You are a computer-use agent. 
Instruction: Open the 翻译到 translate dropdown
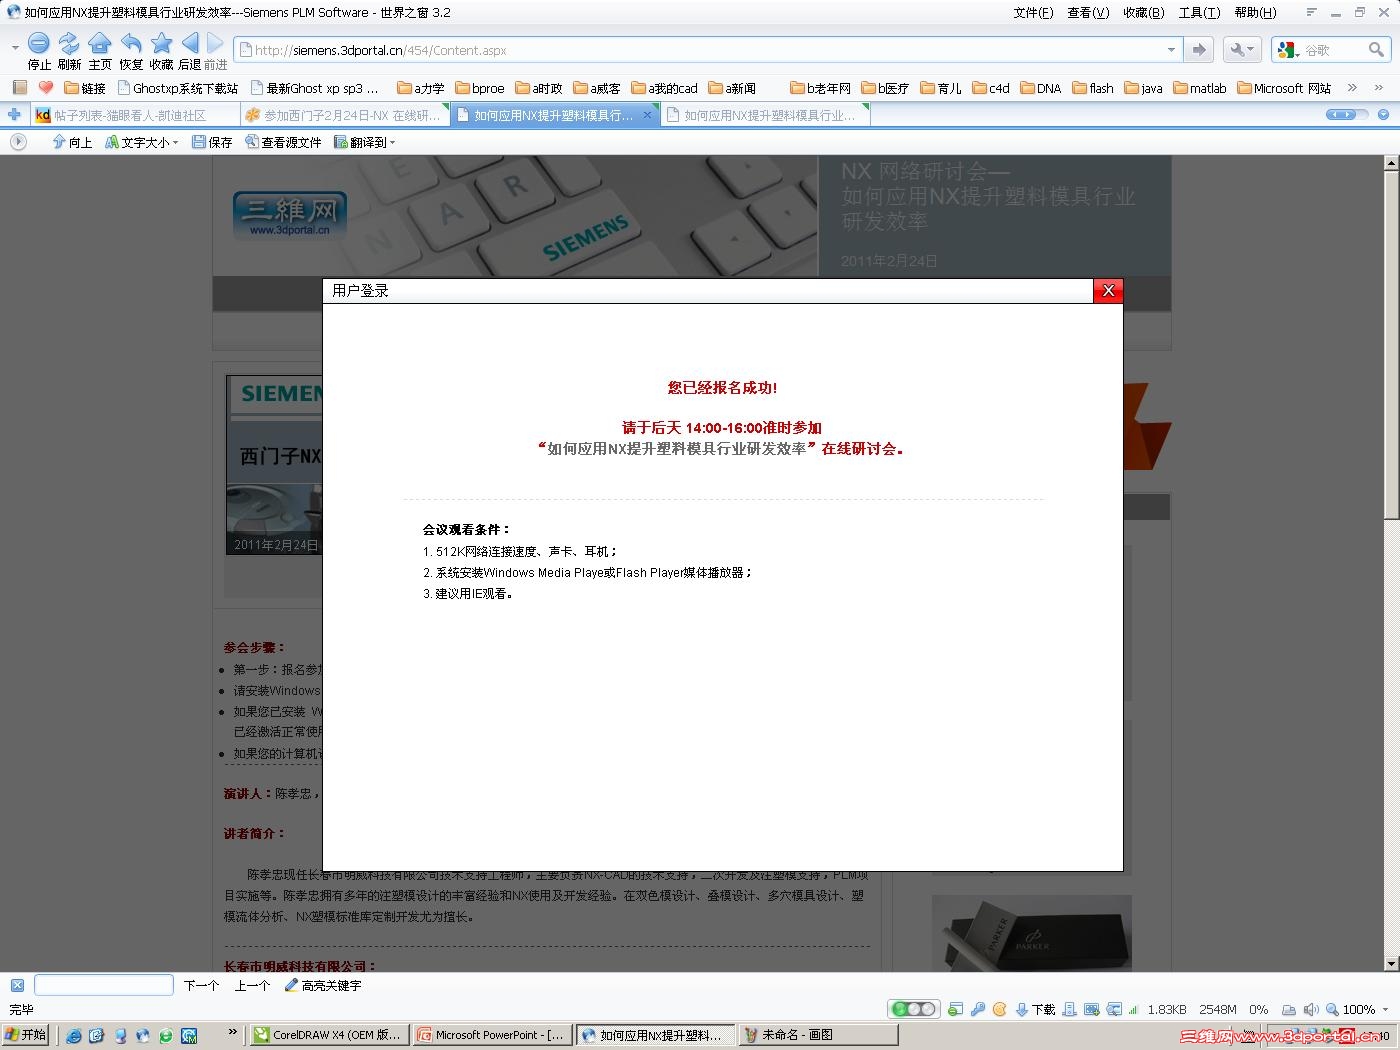[x=365, y=142]
